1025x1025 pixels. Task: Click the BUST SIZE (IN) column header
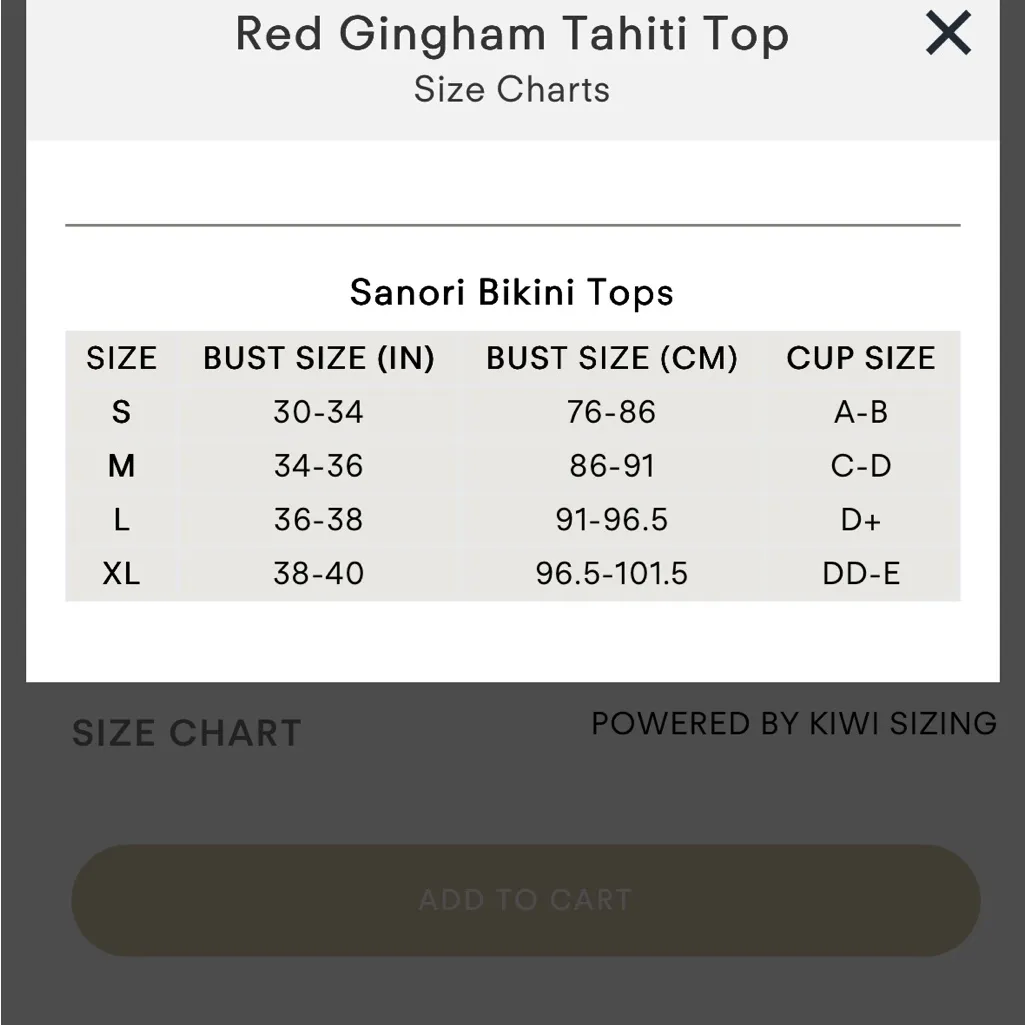[320, 357]
